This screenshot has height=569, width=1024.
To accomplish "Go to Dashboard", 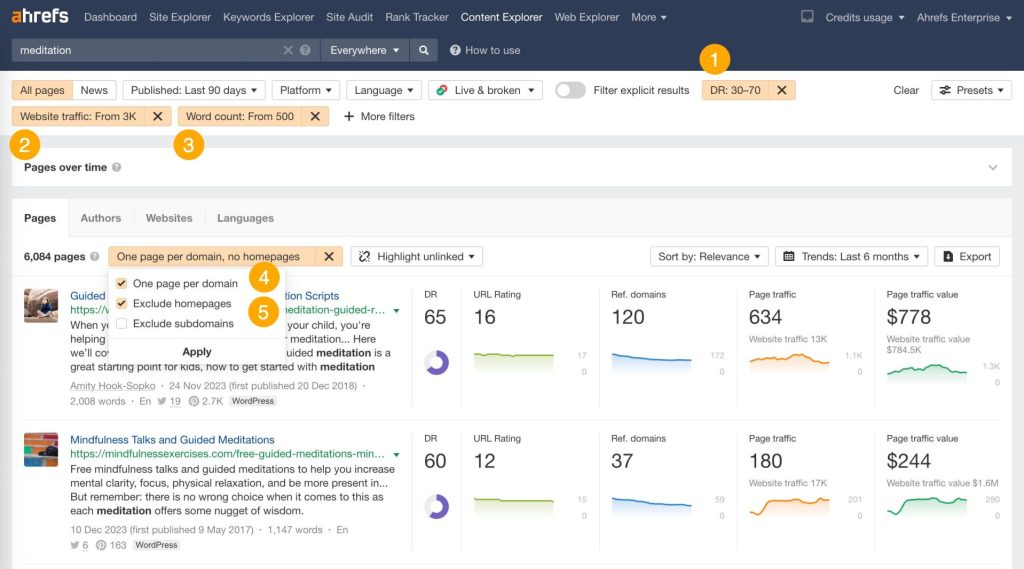I will tap(110, 17).
